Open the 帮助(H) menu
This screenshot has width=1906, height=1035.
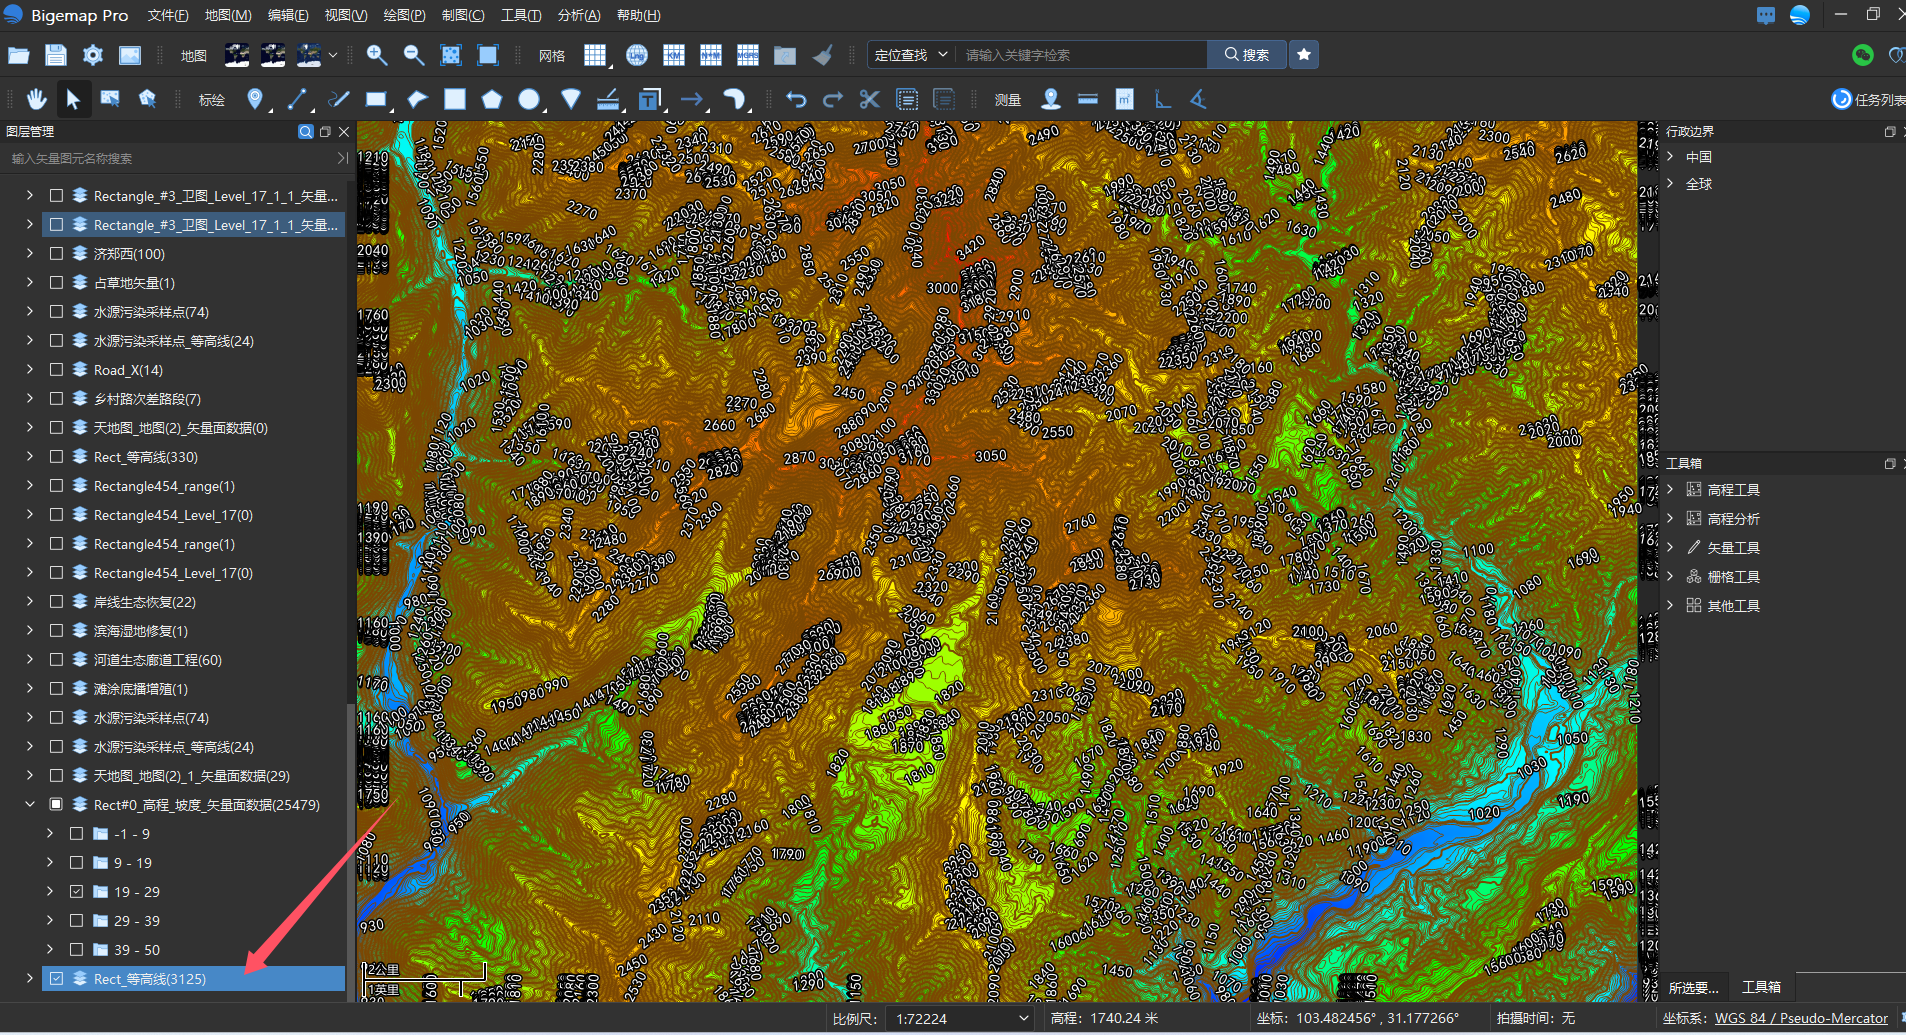(639, 15)
